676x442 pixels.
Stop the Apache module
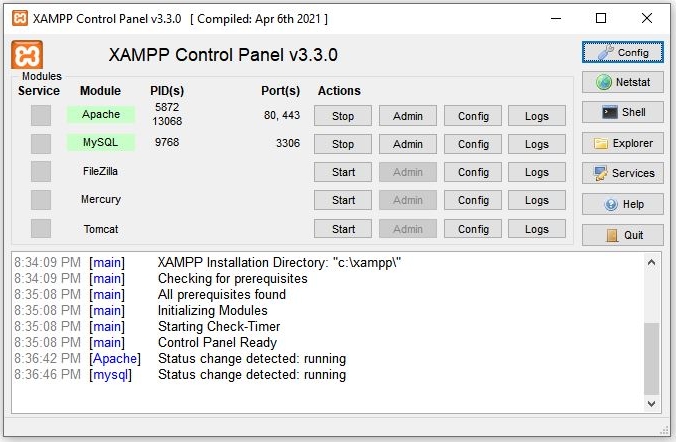(x=343, y=116)
